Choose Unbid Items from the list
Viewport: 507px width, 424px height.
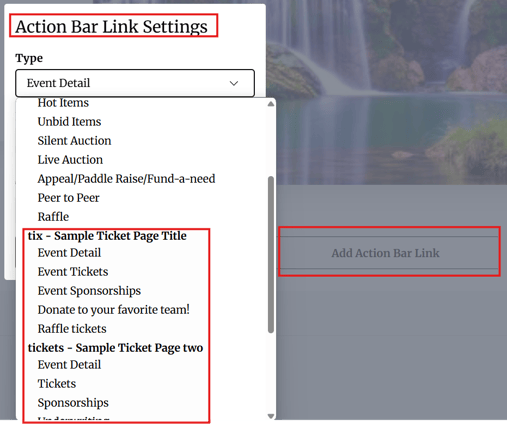pyautogui.click(x=69, y=122)
